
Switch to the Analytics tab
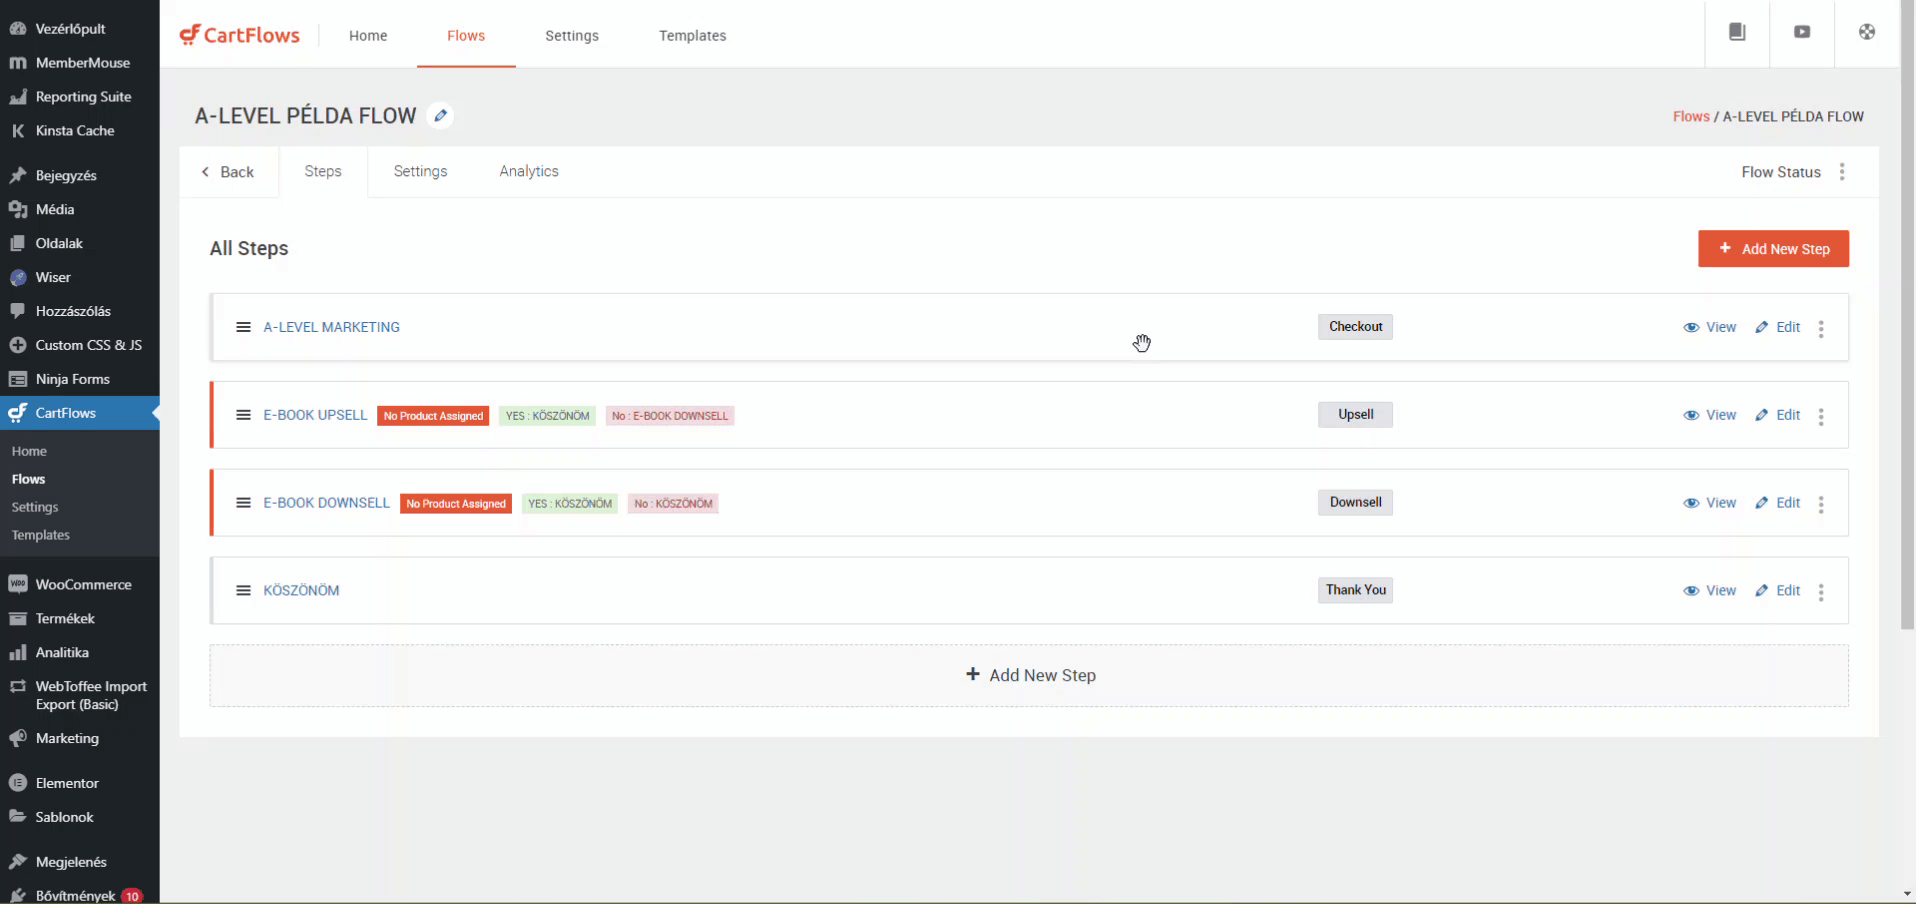point(529,171)
